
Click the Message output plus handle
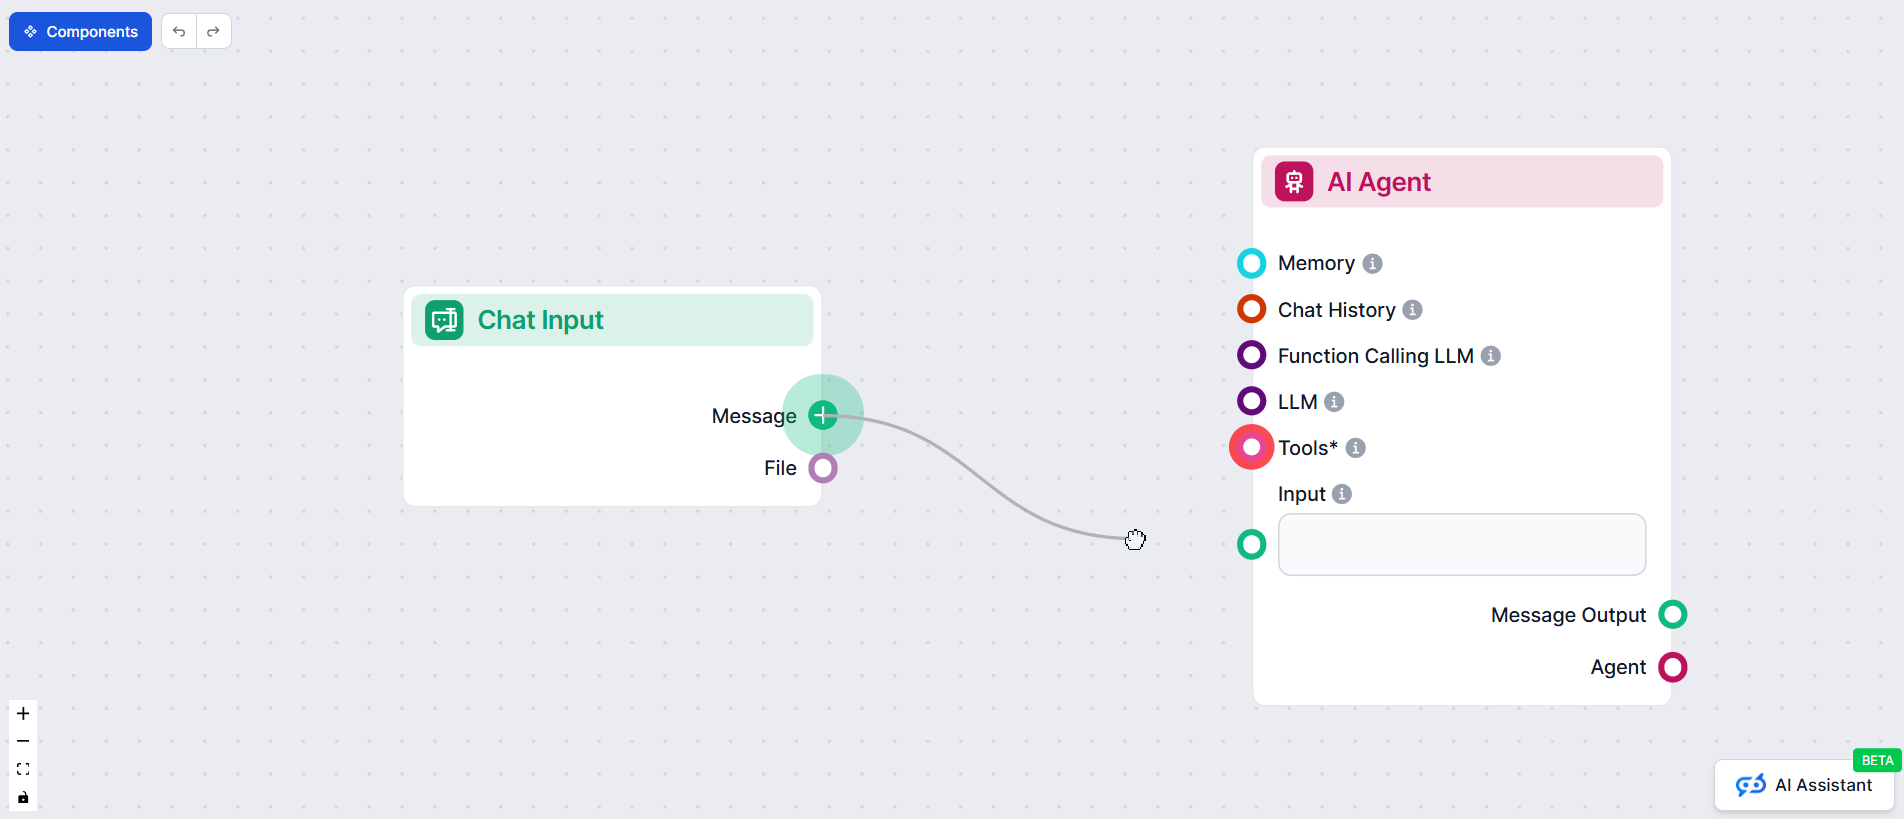click(x=822, y=415)
